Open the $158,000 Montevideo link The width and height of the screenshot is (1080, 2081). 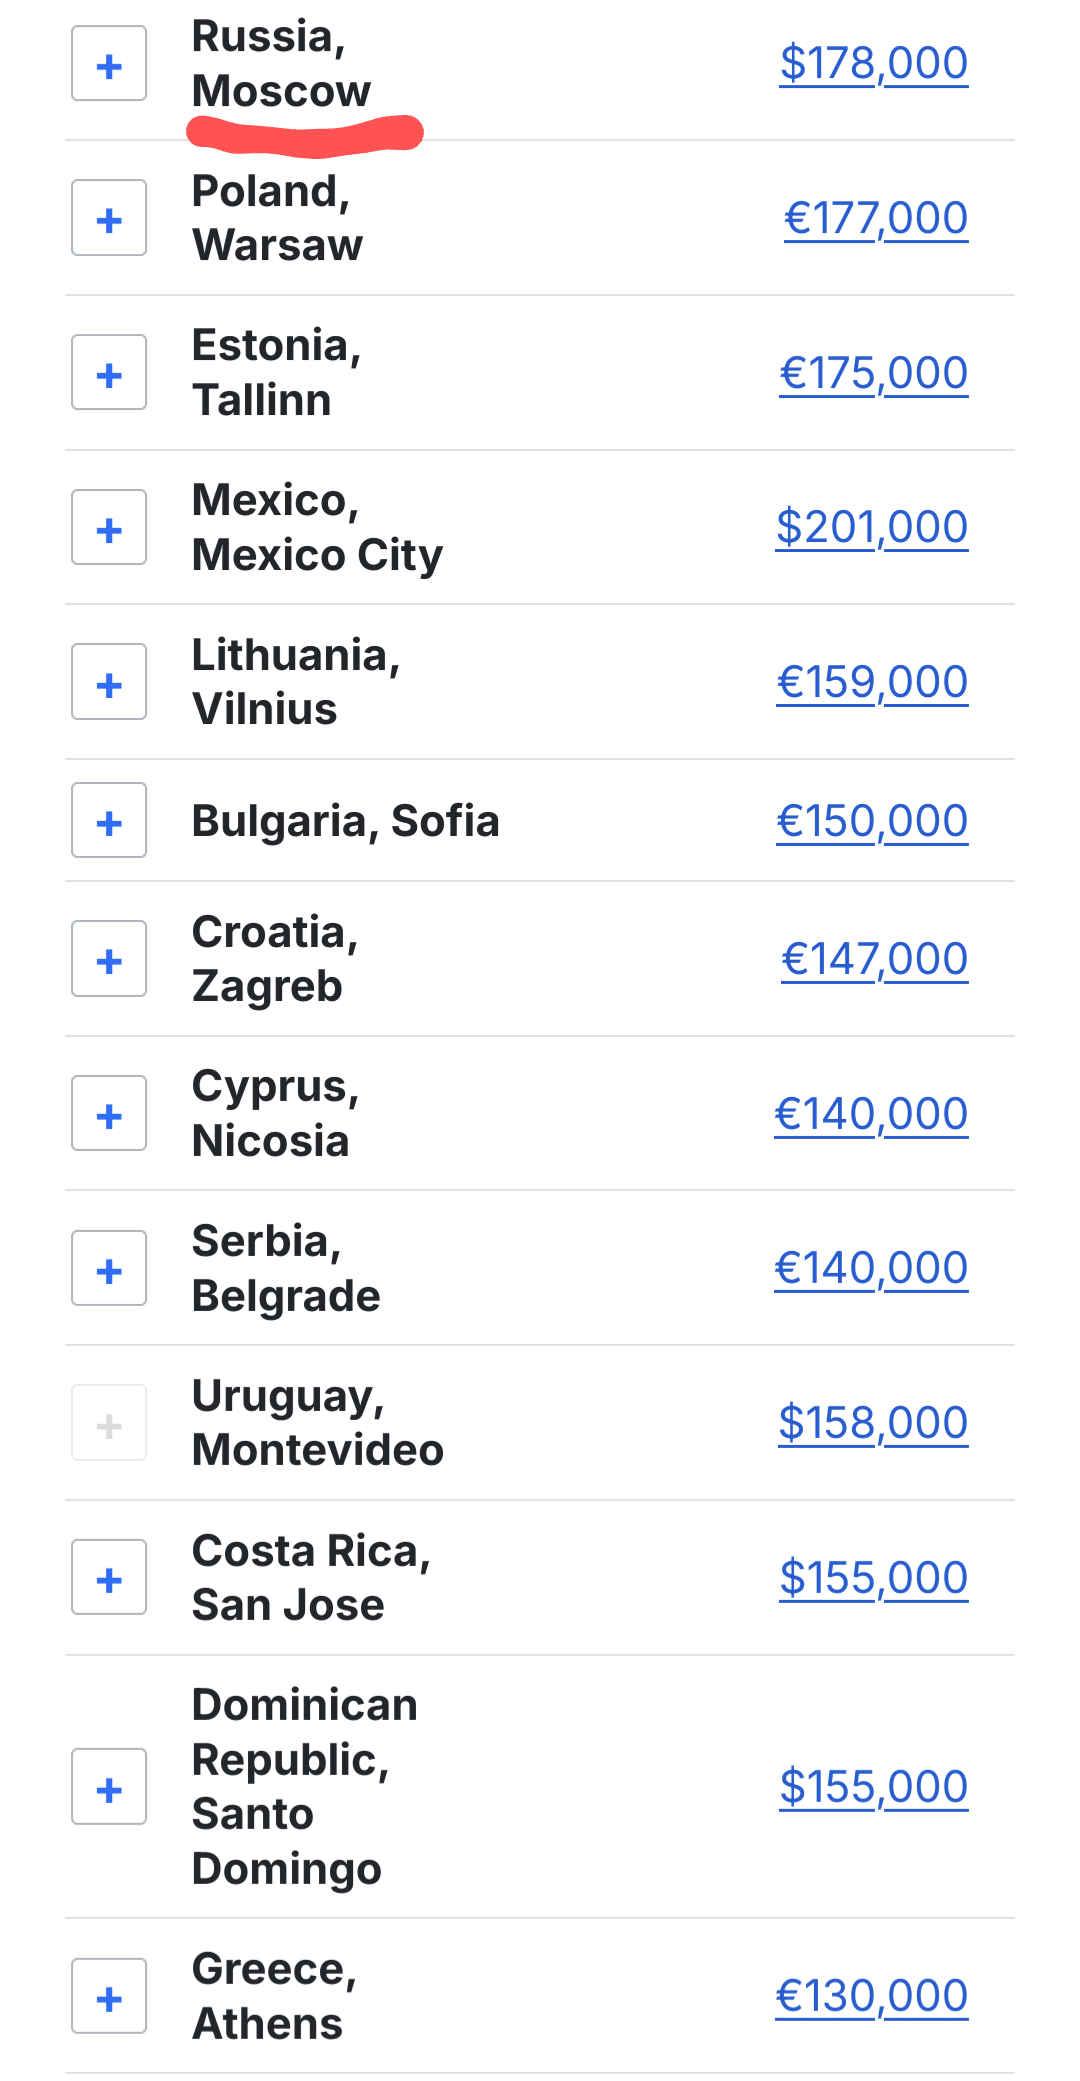click(x=873, y=1423)
